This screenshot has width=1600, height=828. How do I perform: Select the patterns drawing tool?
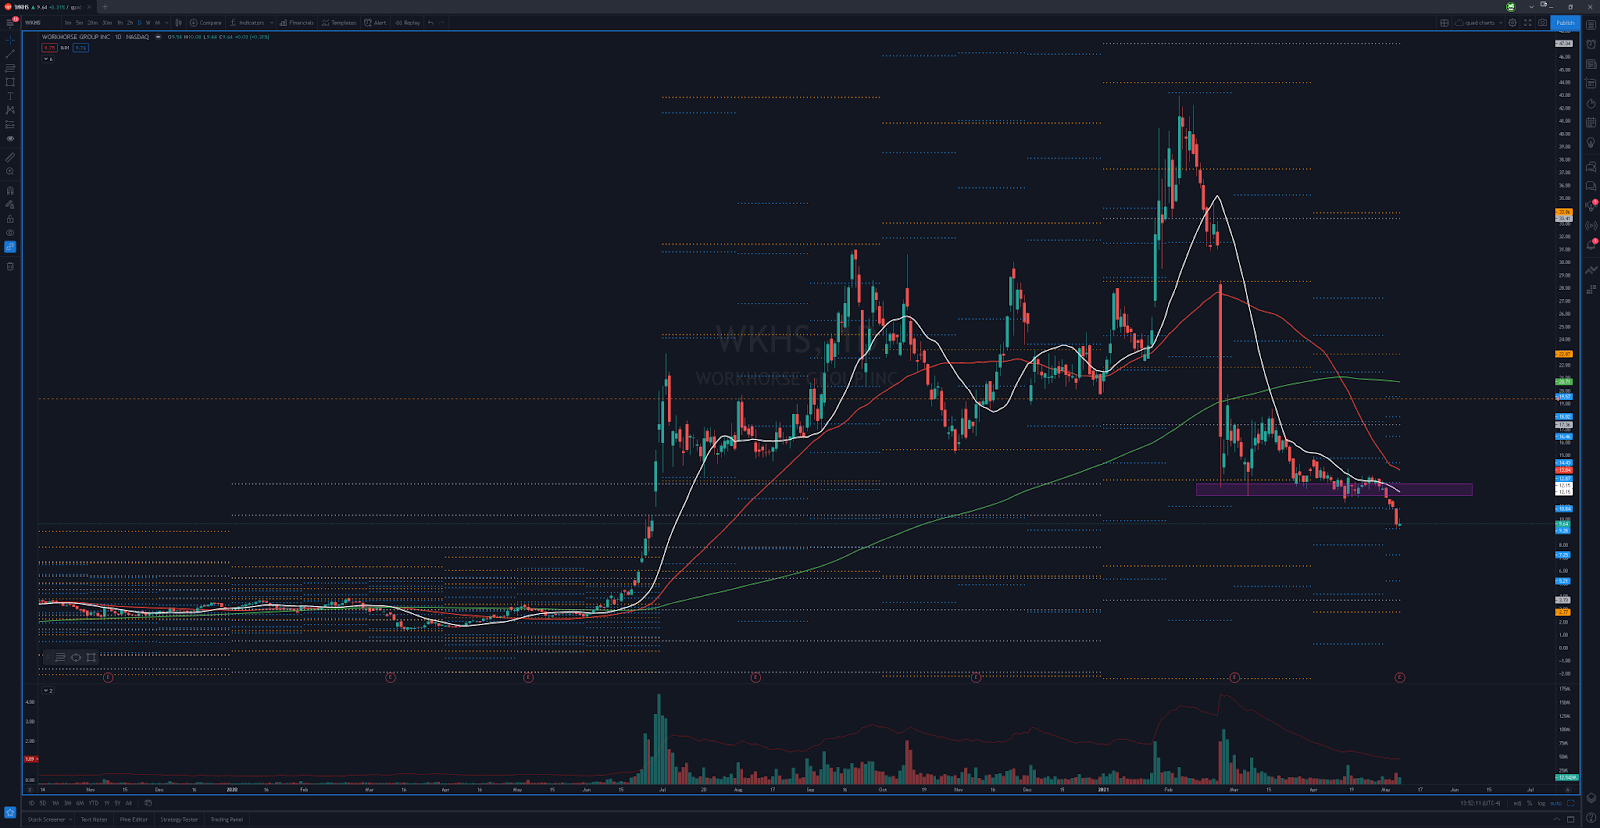tap(10, 110)
